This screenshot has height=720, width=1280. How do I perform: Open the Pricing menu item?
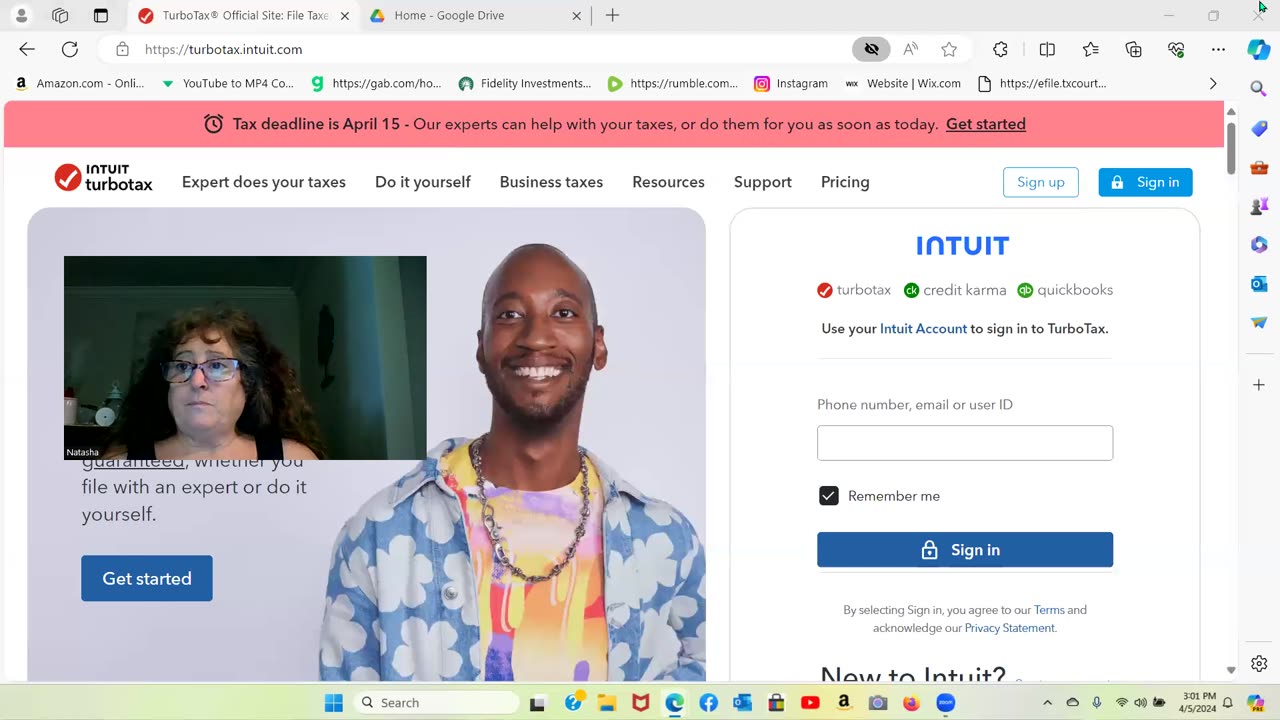coord(845,182)
